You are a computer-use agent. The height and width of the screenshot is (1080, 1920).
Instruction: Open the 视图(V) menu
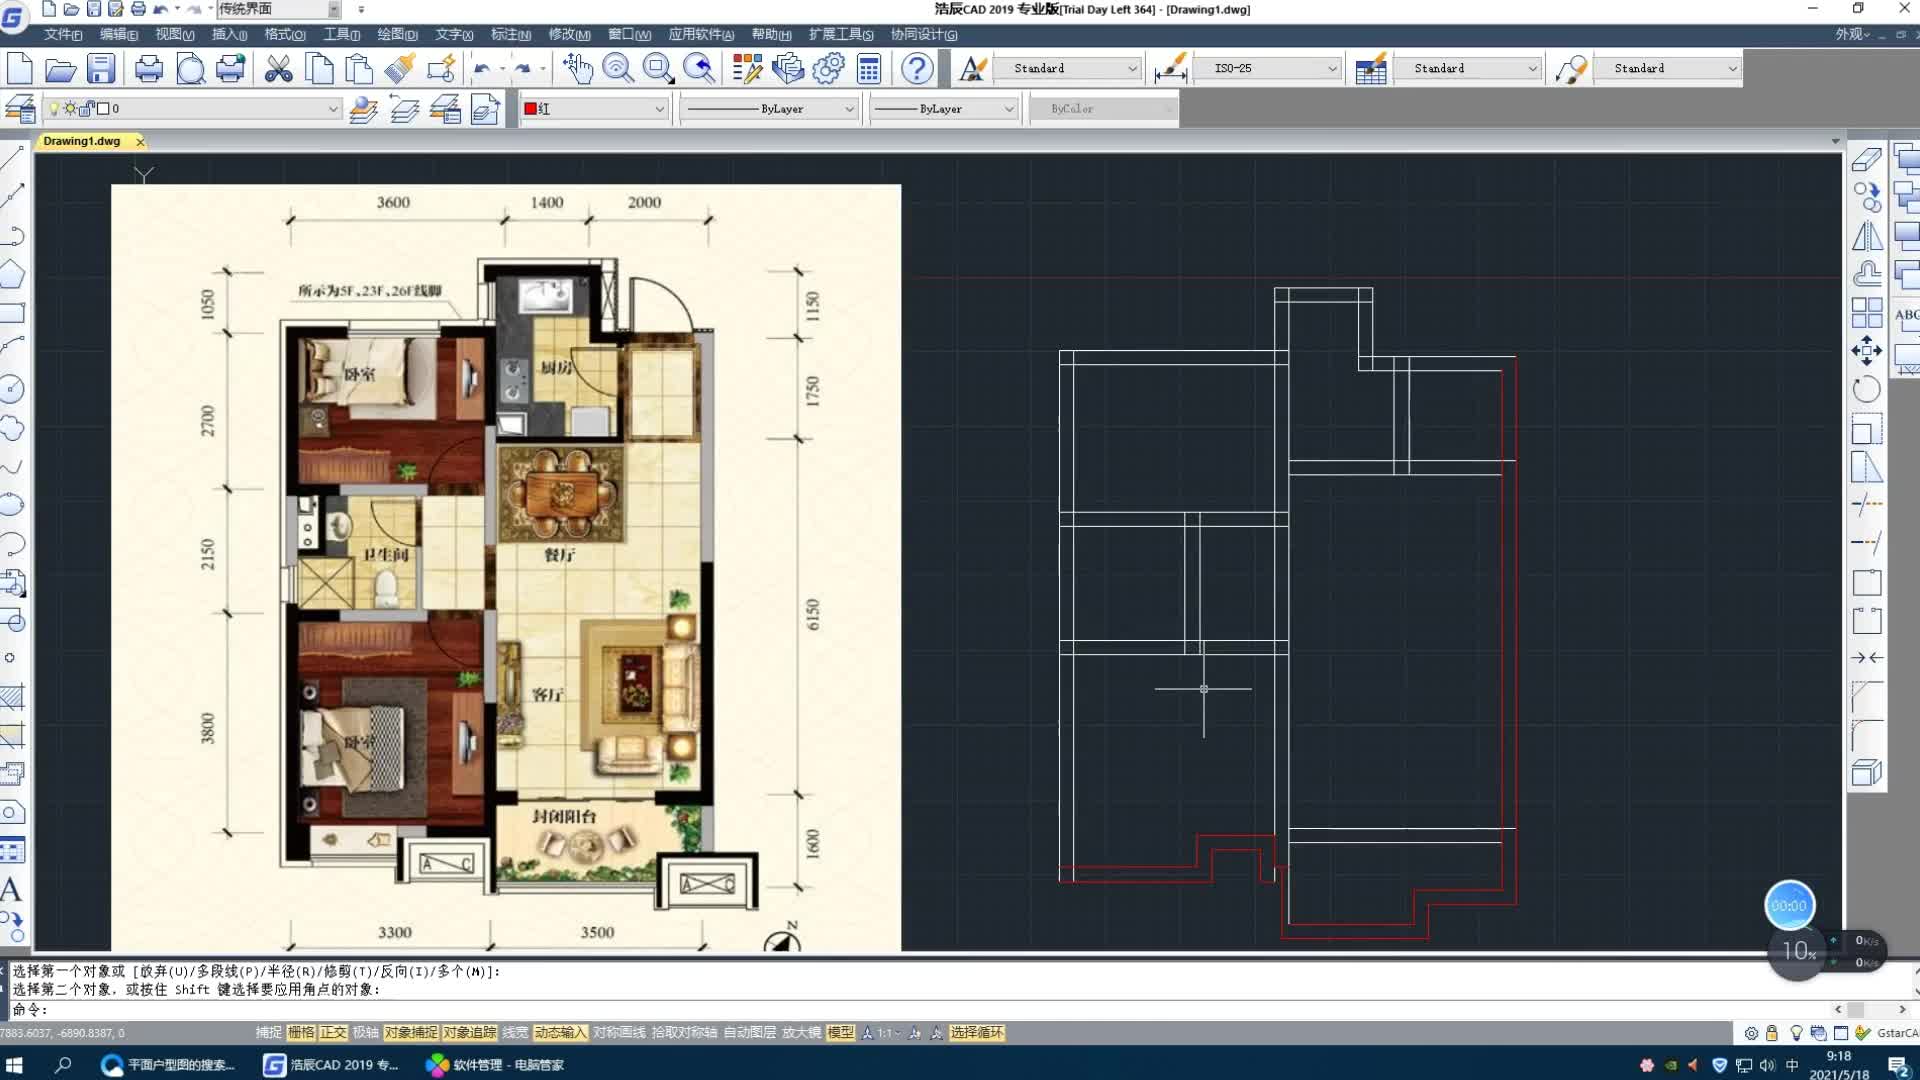175,35
